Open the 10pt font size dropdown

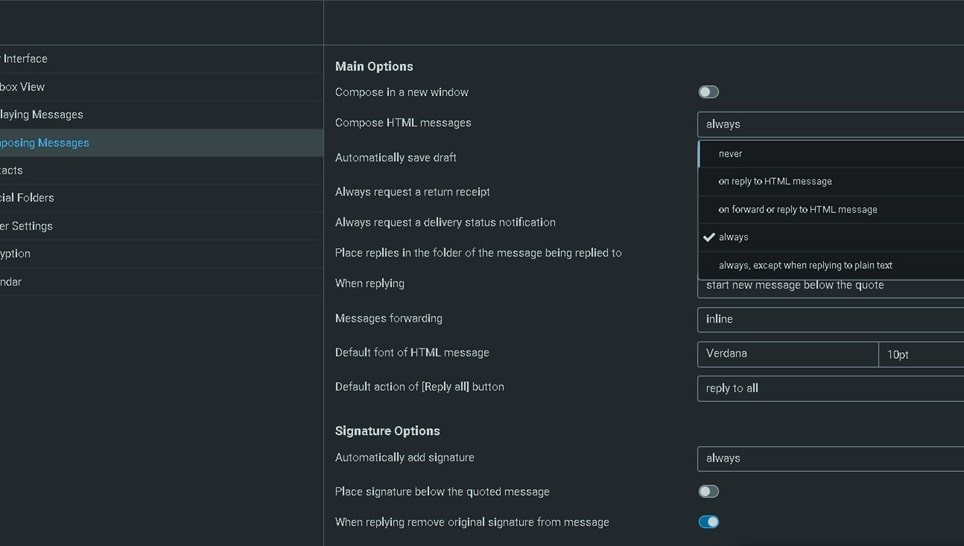coord(921,354)
